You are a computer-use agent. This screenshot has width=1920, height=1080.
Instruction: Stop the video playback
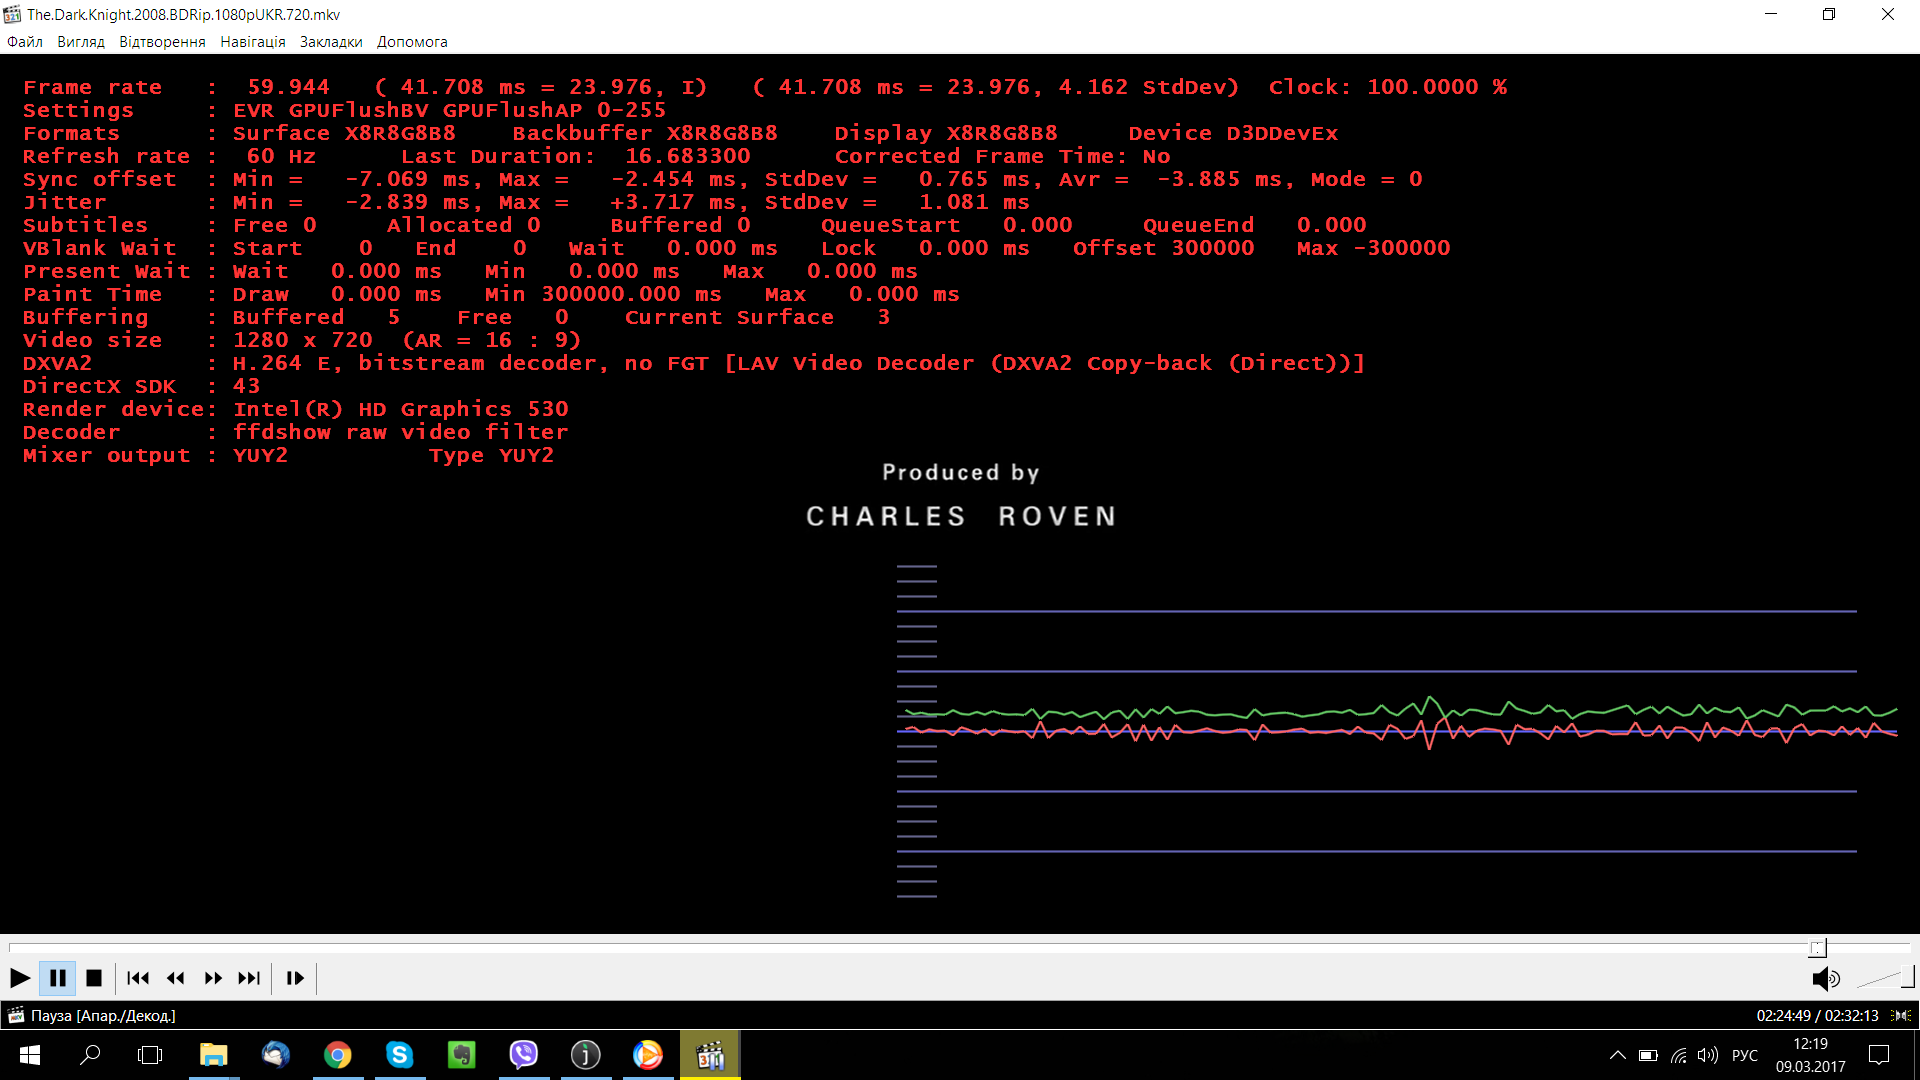[94, 978]
